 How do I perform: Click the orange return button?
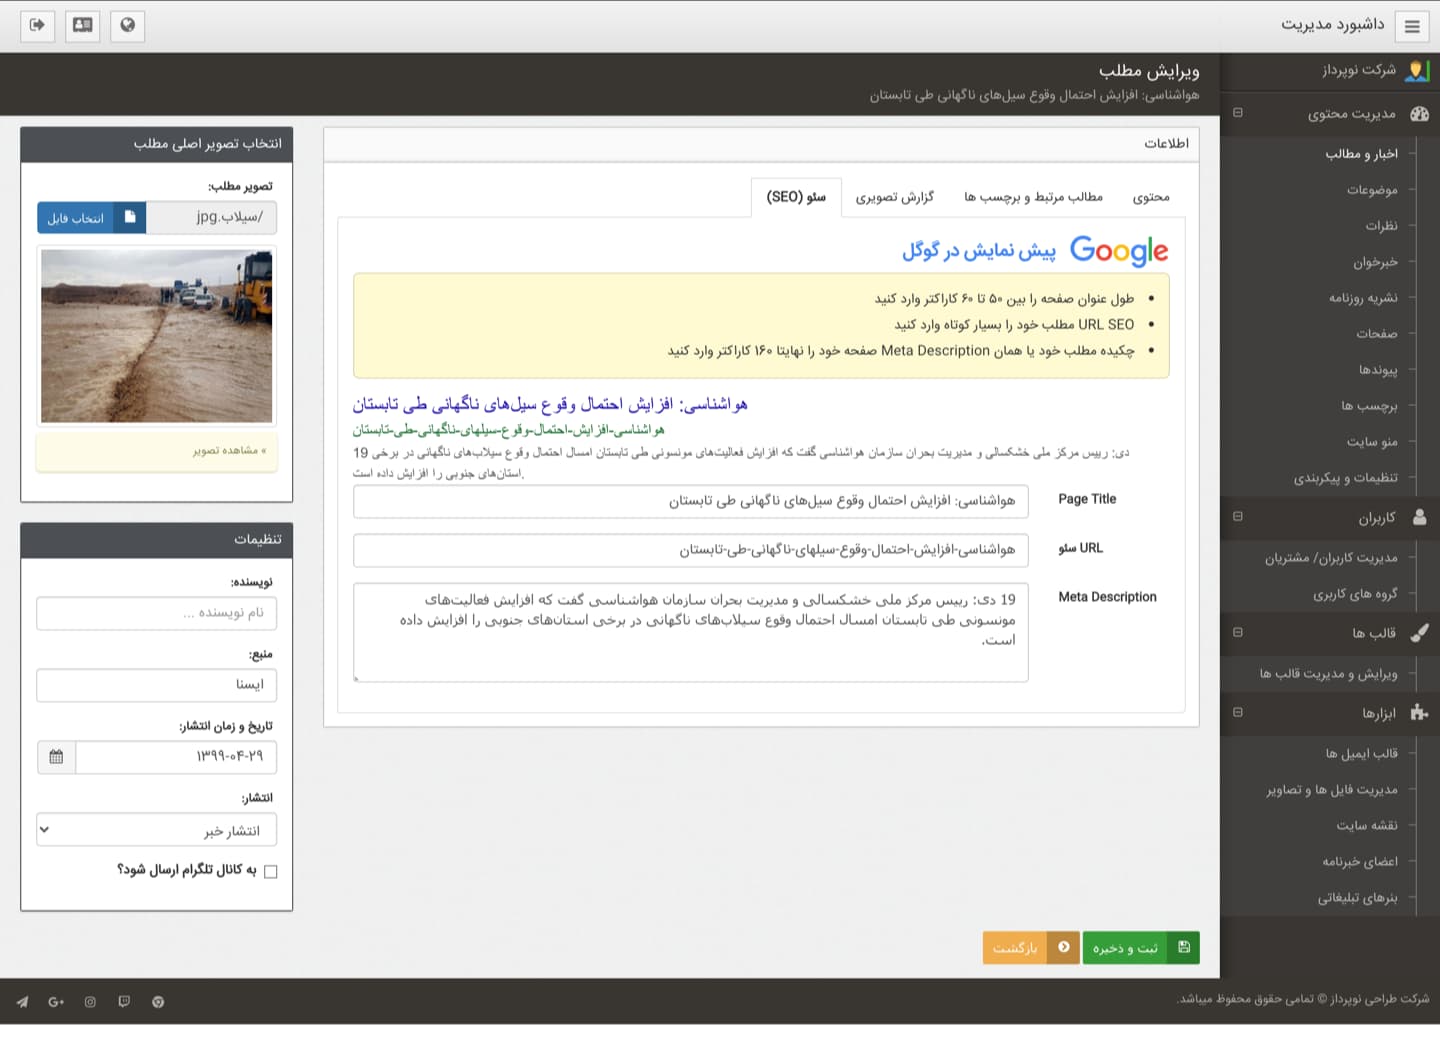click(x=1031, y=947)
